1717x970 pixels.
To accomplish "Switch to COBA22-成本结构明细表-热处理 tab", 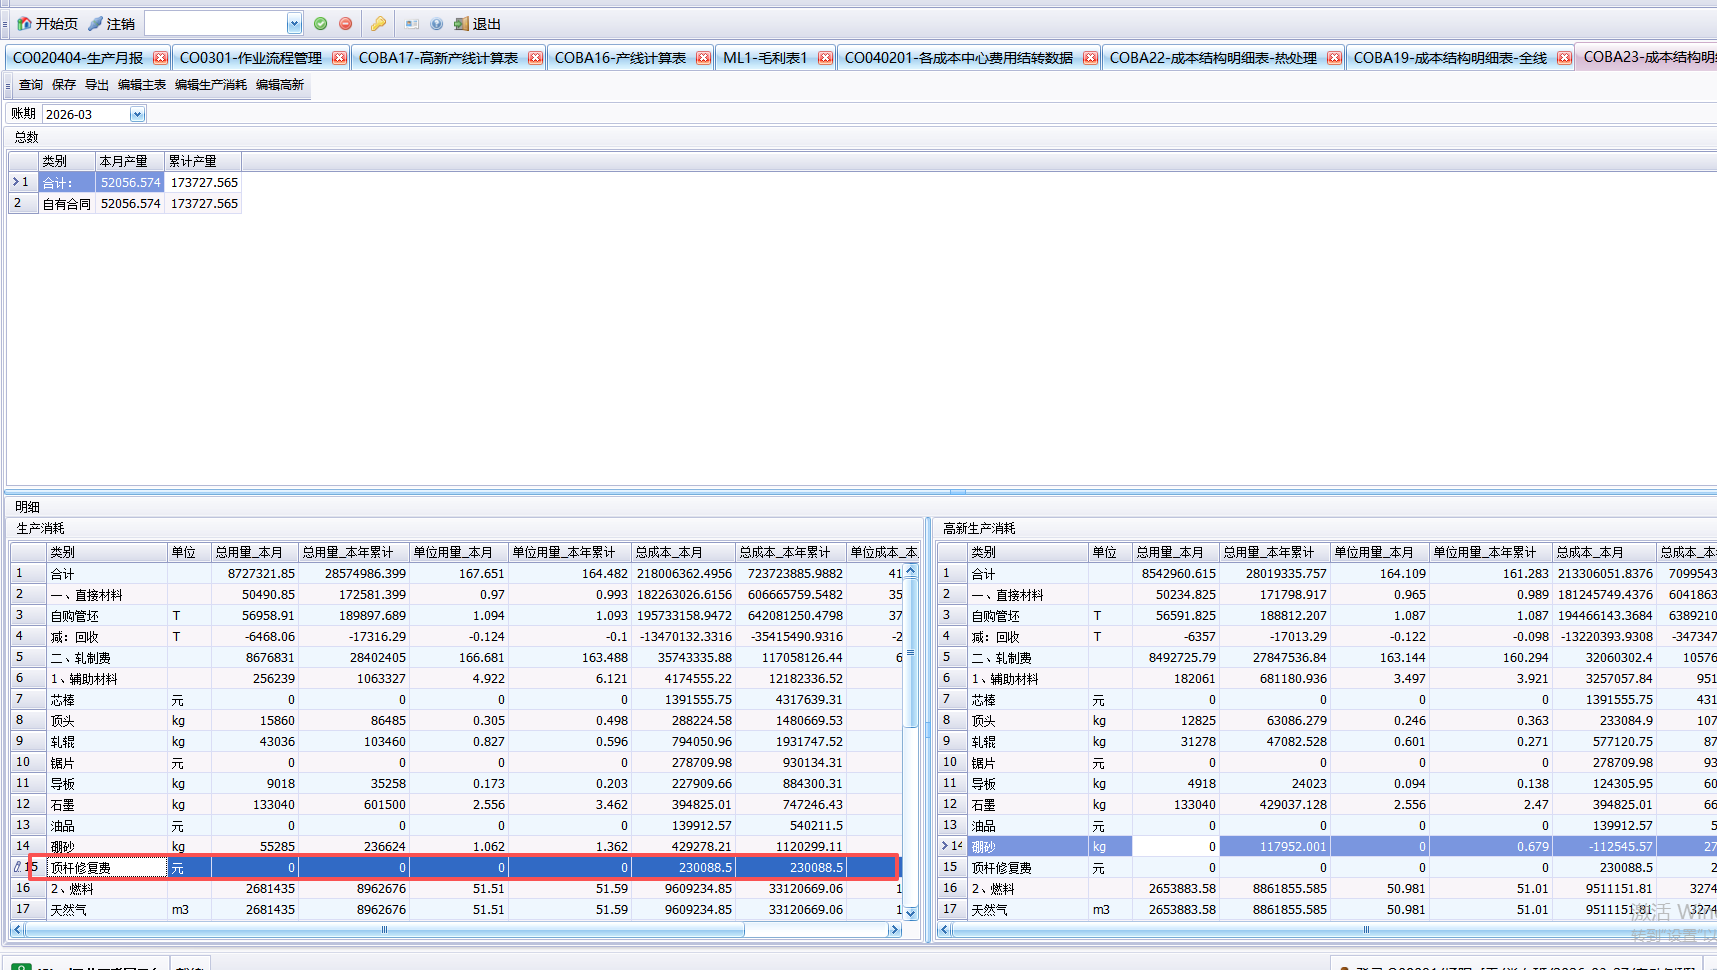I will tap(1212, 58).
